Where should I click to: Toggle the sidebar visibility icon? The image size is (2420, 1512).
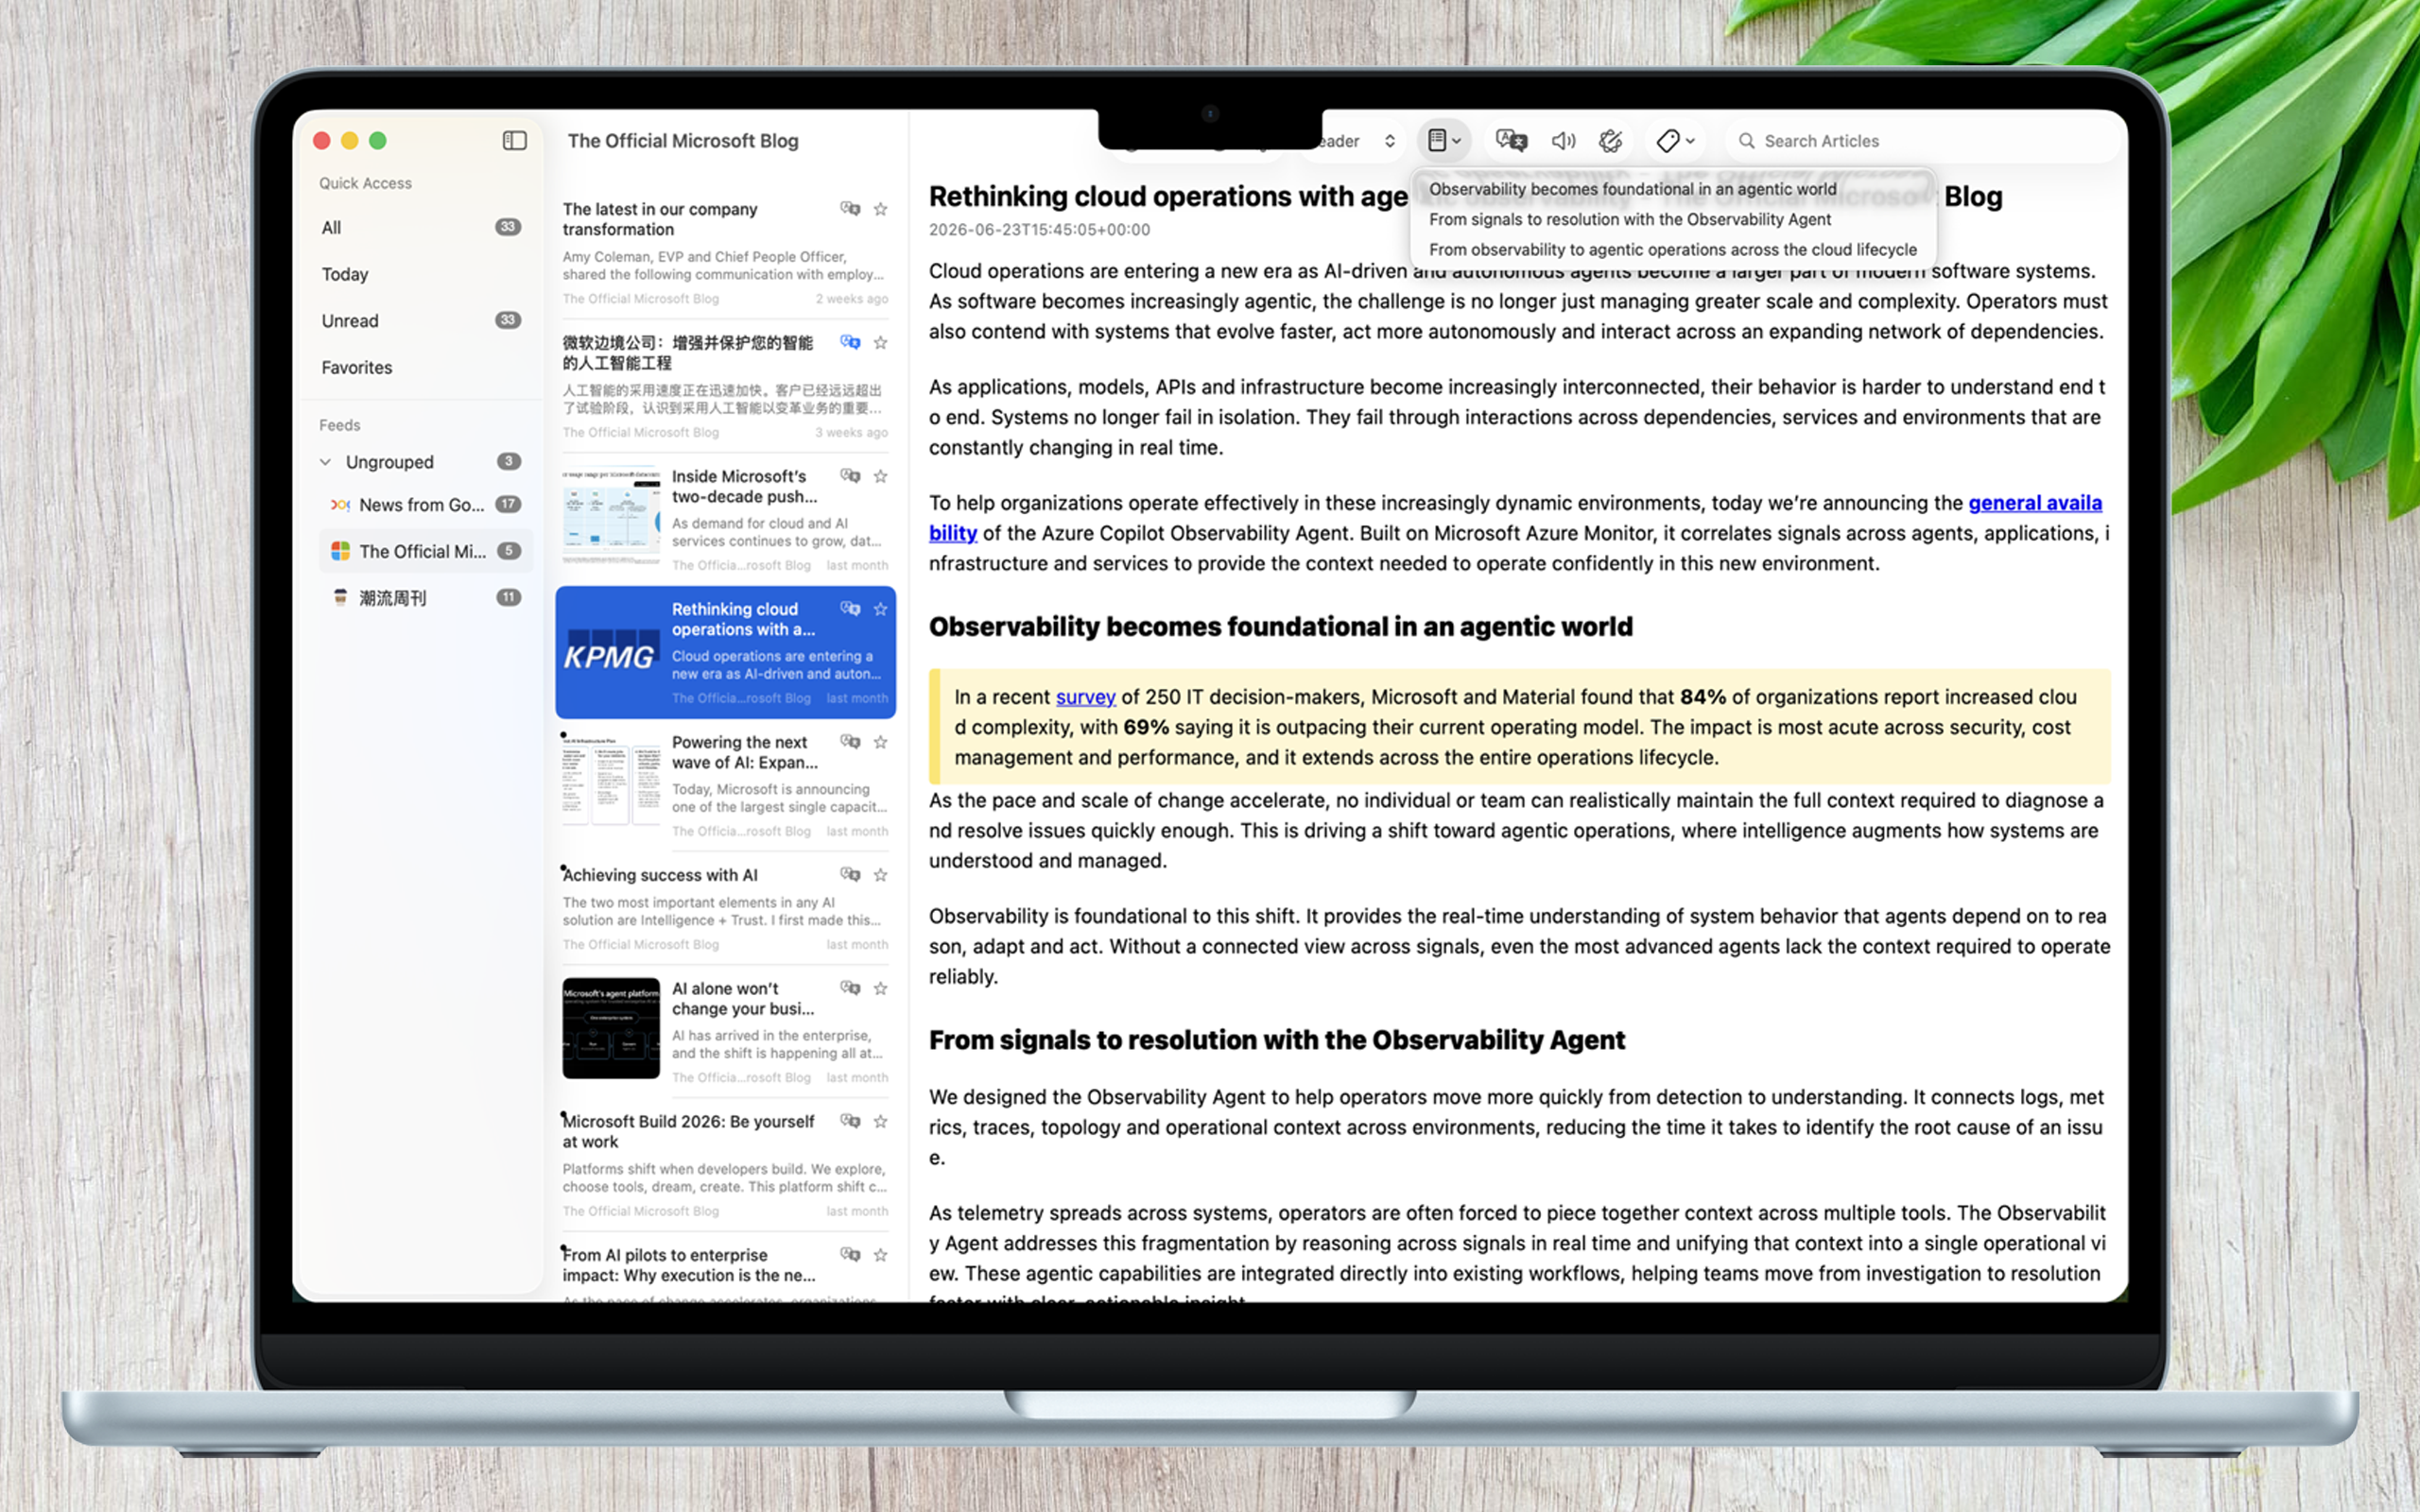(514, 141)
